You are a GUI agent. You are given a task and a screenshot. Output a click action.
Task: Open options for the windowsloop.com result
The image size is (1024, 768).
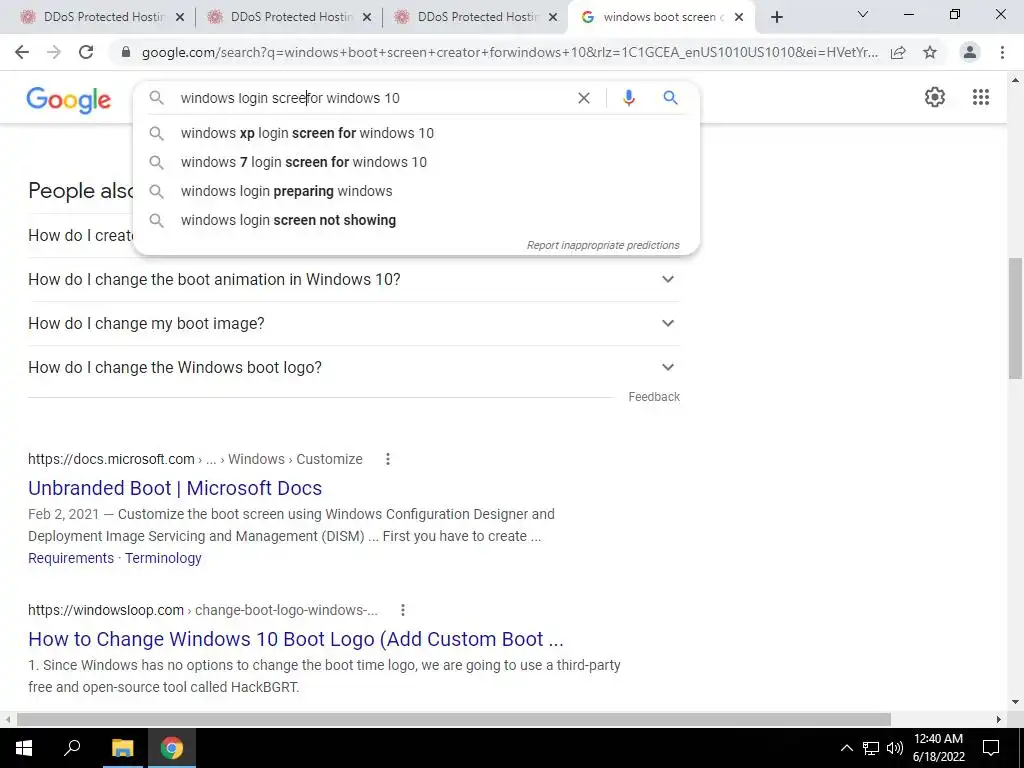coord(403,610)
